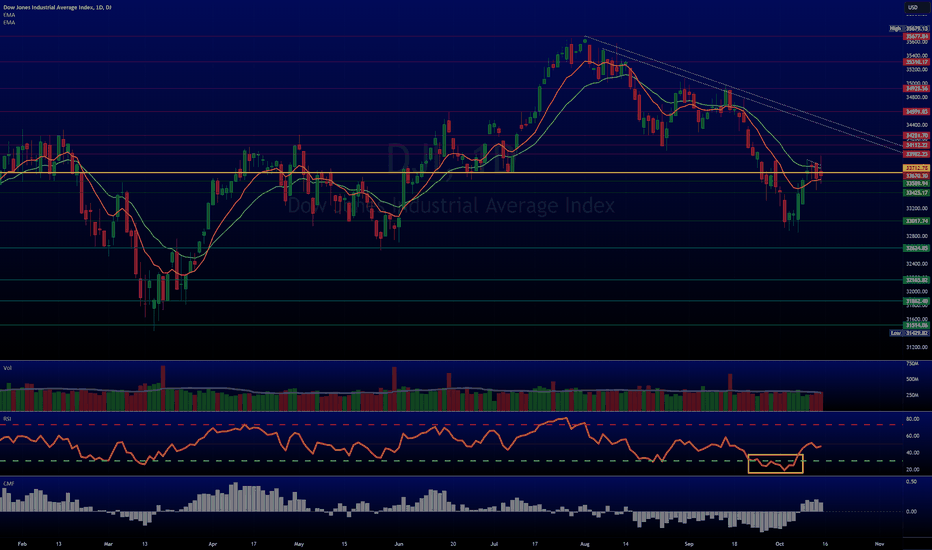Click the 0.00 CMF scale value
This screenshot has height=550, width=932.
(911, 511)
